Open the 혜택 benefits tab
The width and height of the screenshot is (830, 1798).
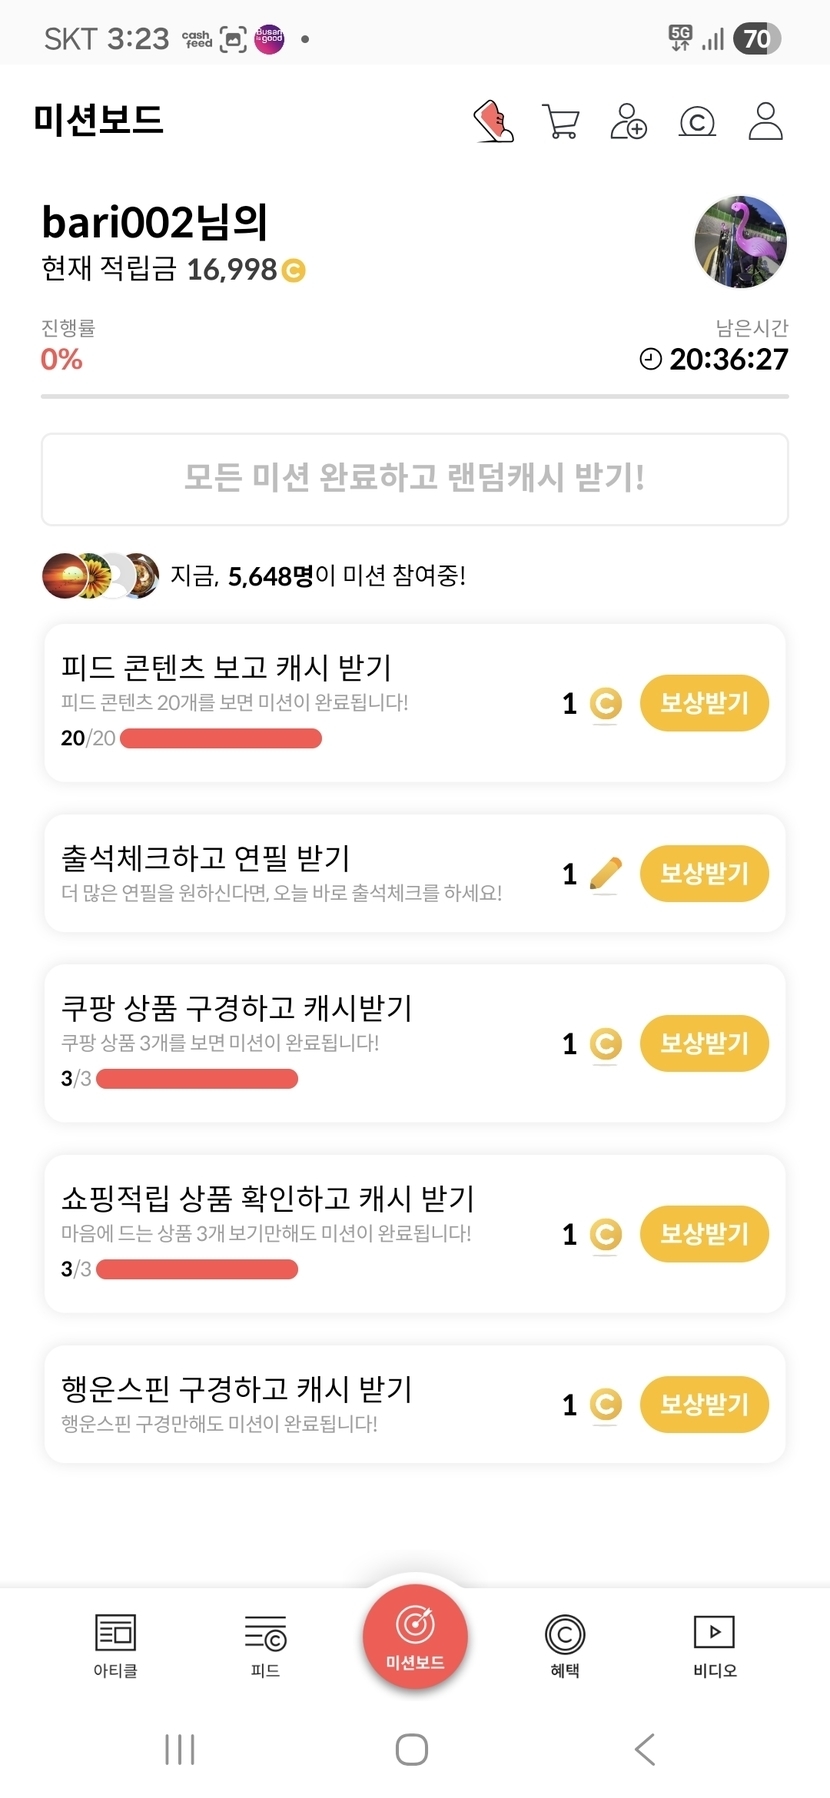(565, 1644)
